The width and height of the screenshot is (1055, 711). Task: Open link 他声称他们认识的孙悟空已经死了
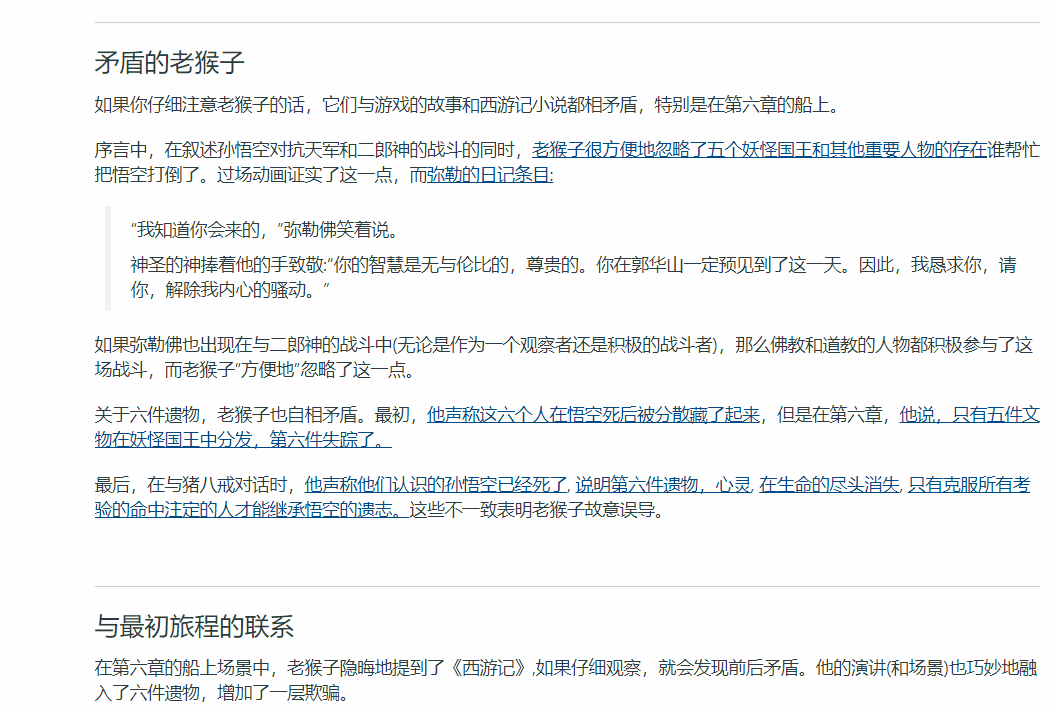[x=436, y=485]
